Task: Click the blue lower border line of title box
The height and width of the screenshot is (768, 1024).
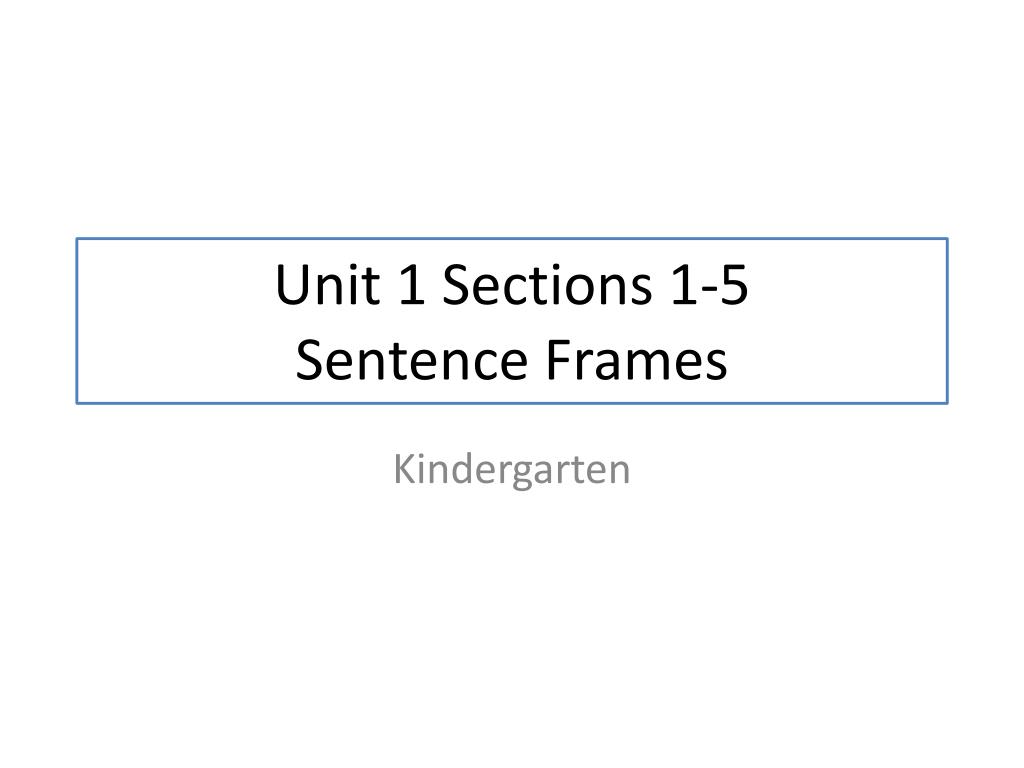Action: (512, 403)
